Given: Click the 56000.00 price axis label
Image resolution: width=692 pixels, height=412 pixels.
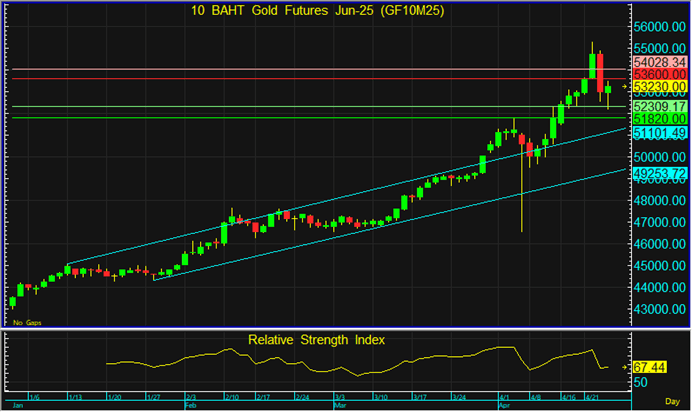Looking at the screenshot, I should 659,27.
